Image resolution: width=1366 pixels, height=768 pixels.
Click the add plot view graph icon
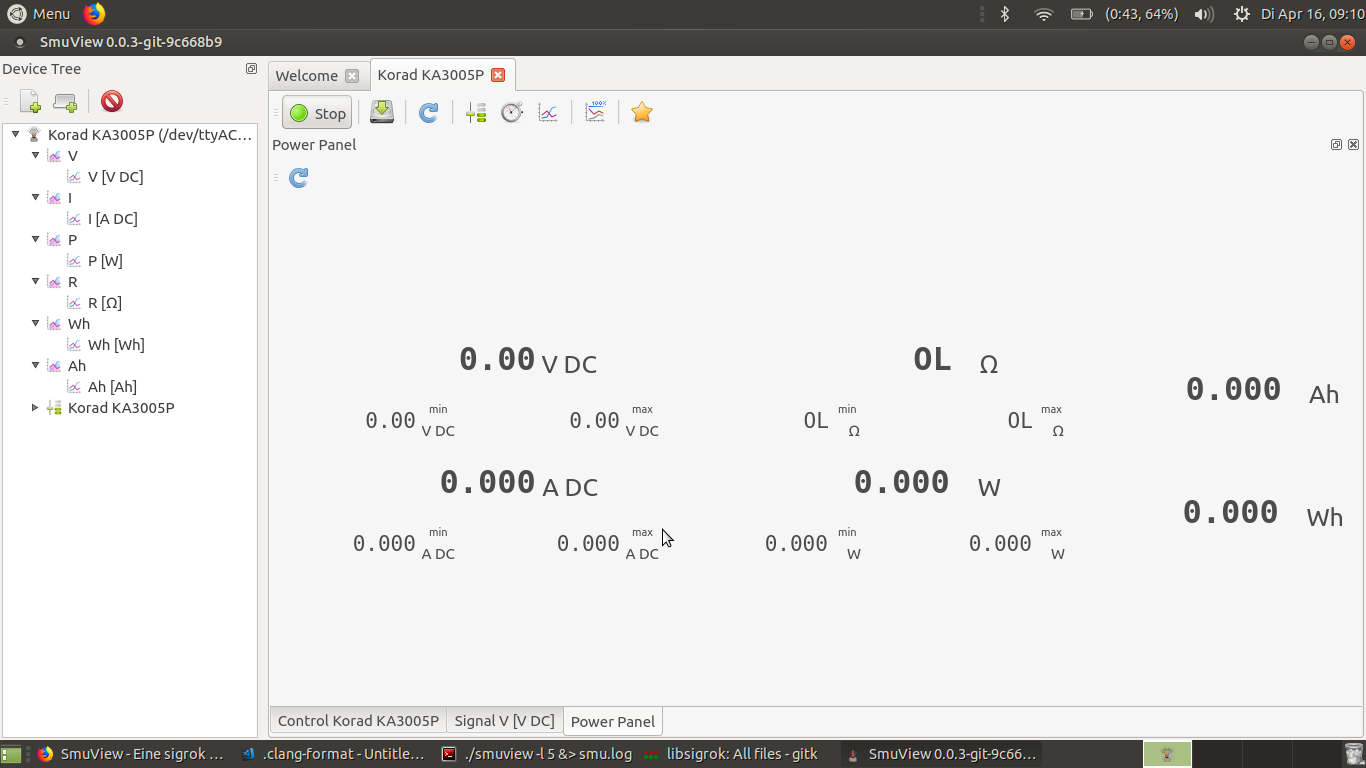548,113
